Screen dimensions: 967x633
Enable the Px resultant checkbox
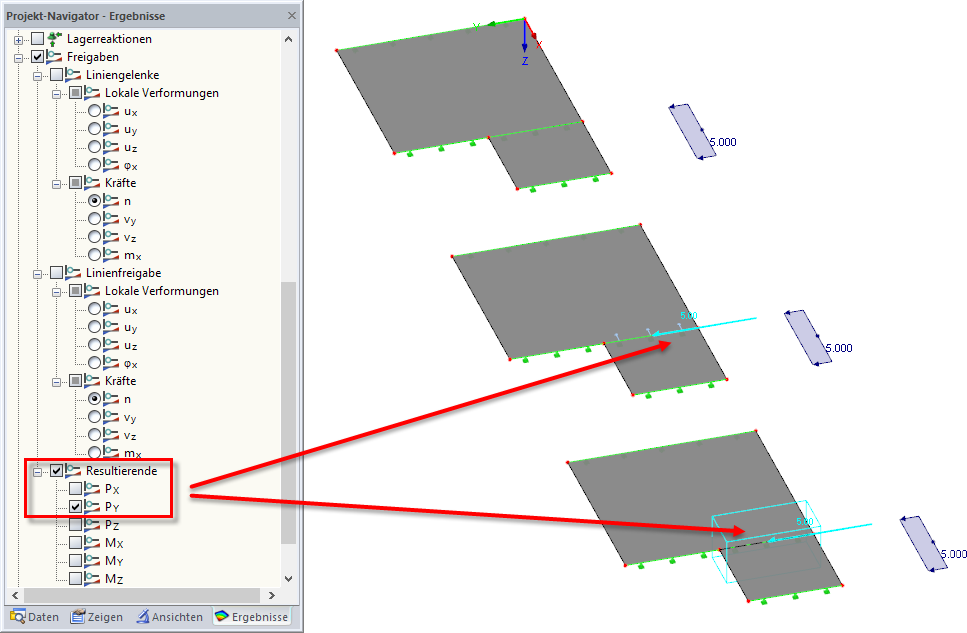(x=76, y=489)
